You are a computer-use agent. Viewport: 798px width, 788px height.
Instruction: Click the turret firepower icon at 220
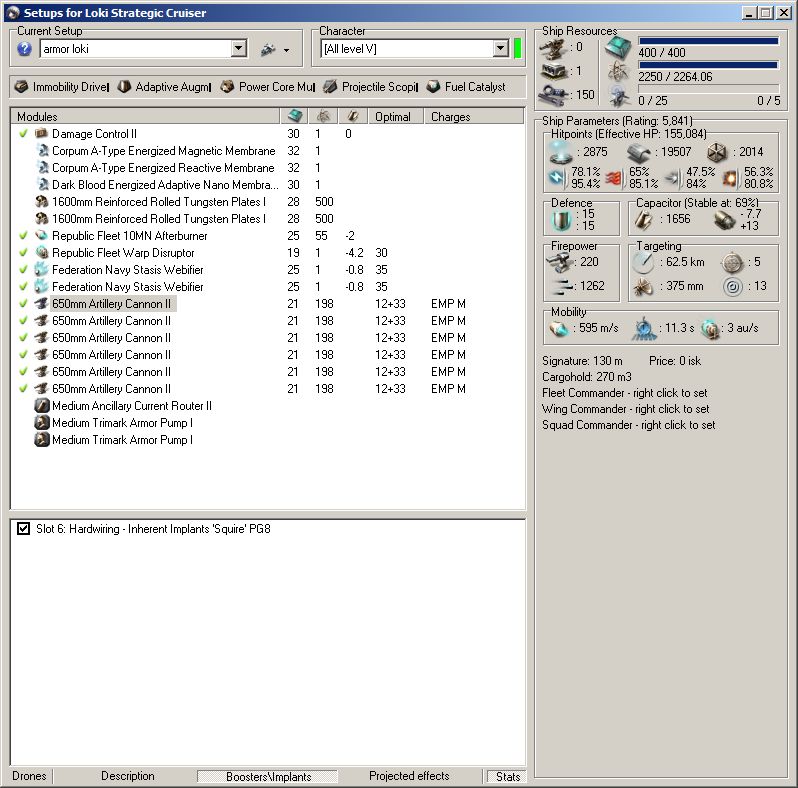coord(560,262)
